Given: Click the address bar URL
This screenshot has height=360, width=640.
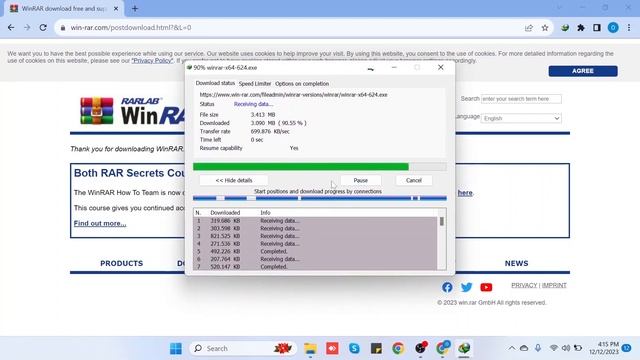Looking at the screenshot, I should click(131, 28).
